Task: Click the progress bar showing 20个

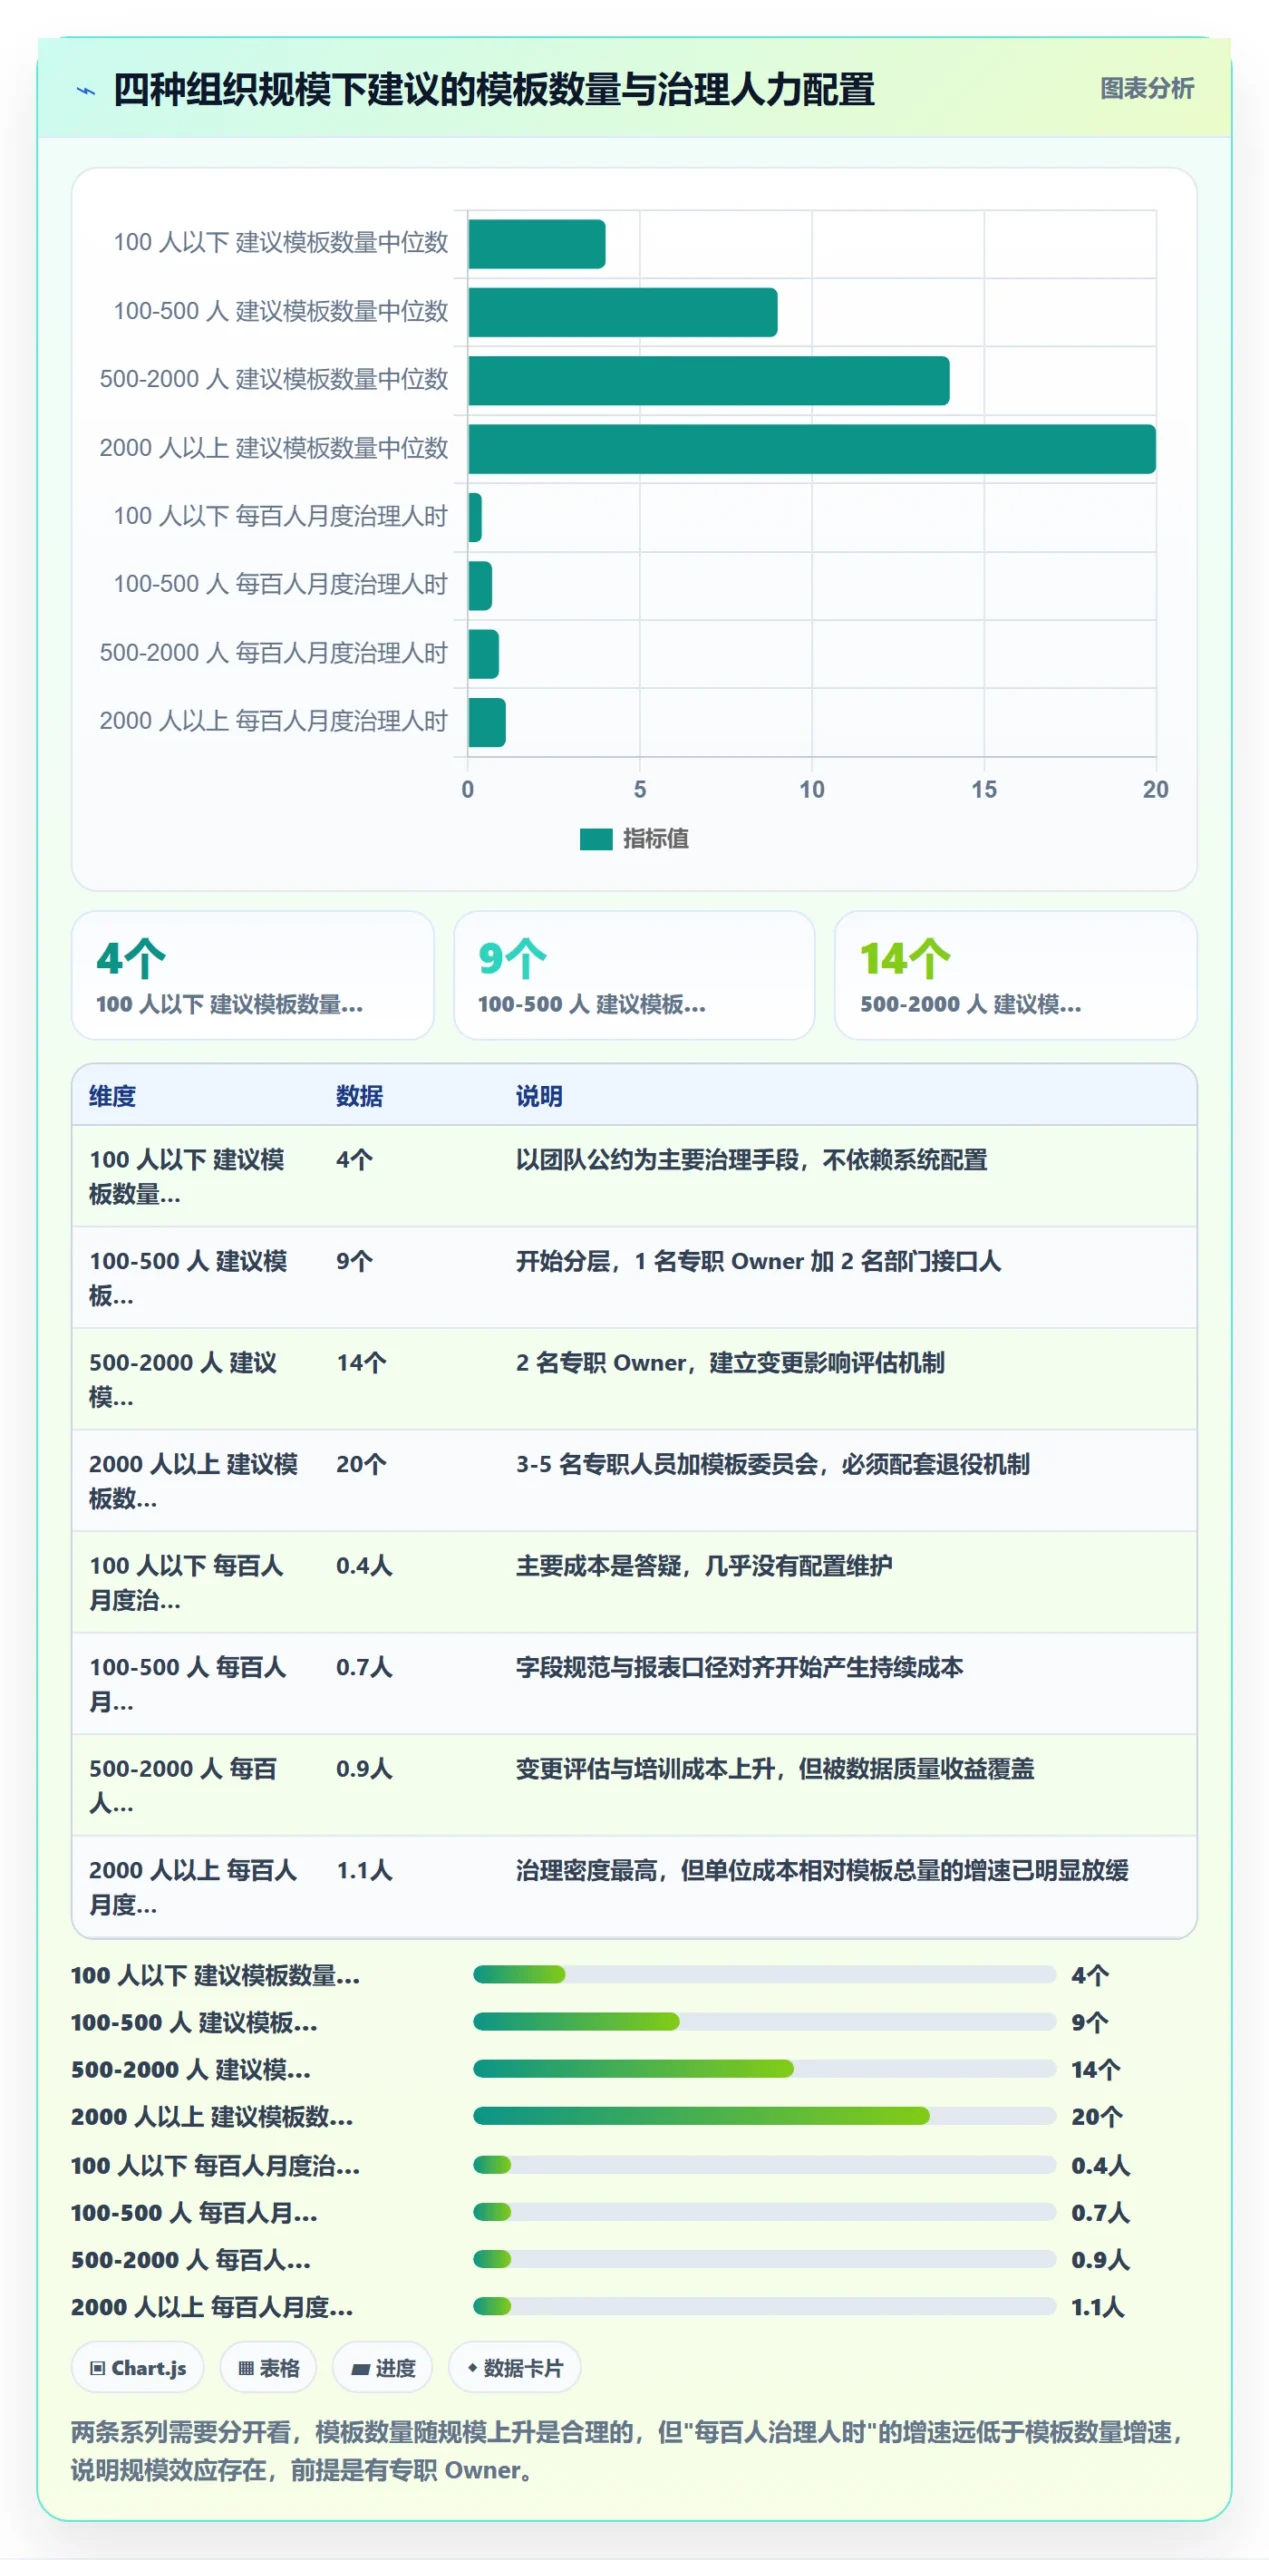Action: click(x=764, y=2114)
